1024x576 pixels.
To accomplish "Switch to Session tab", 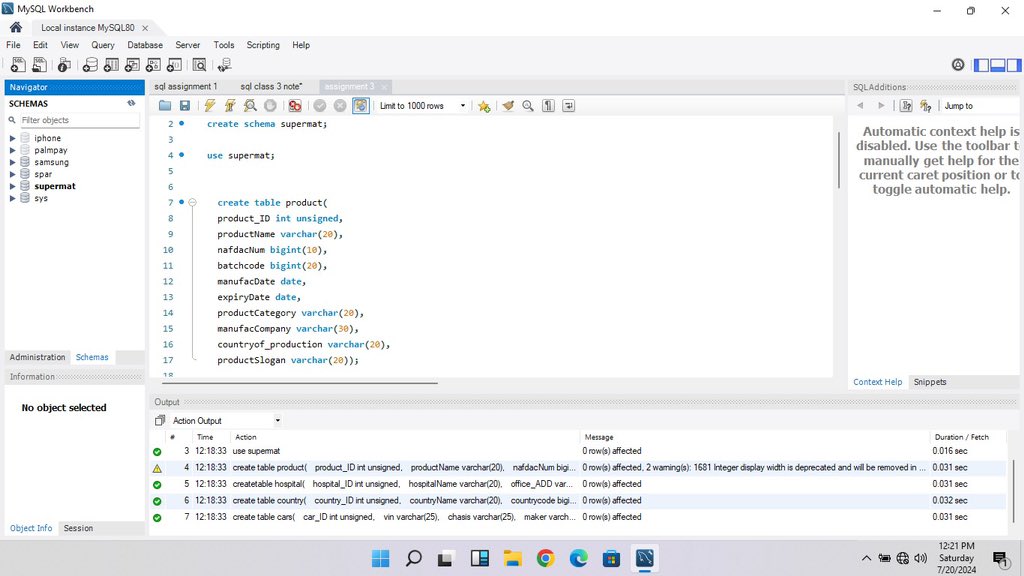I will (x=78, y=528).
